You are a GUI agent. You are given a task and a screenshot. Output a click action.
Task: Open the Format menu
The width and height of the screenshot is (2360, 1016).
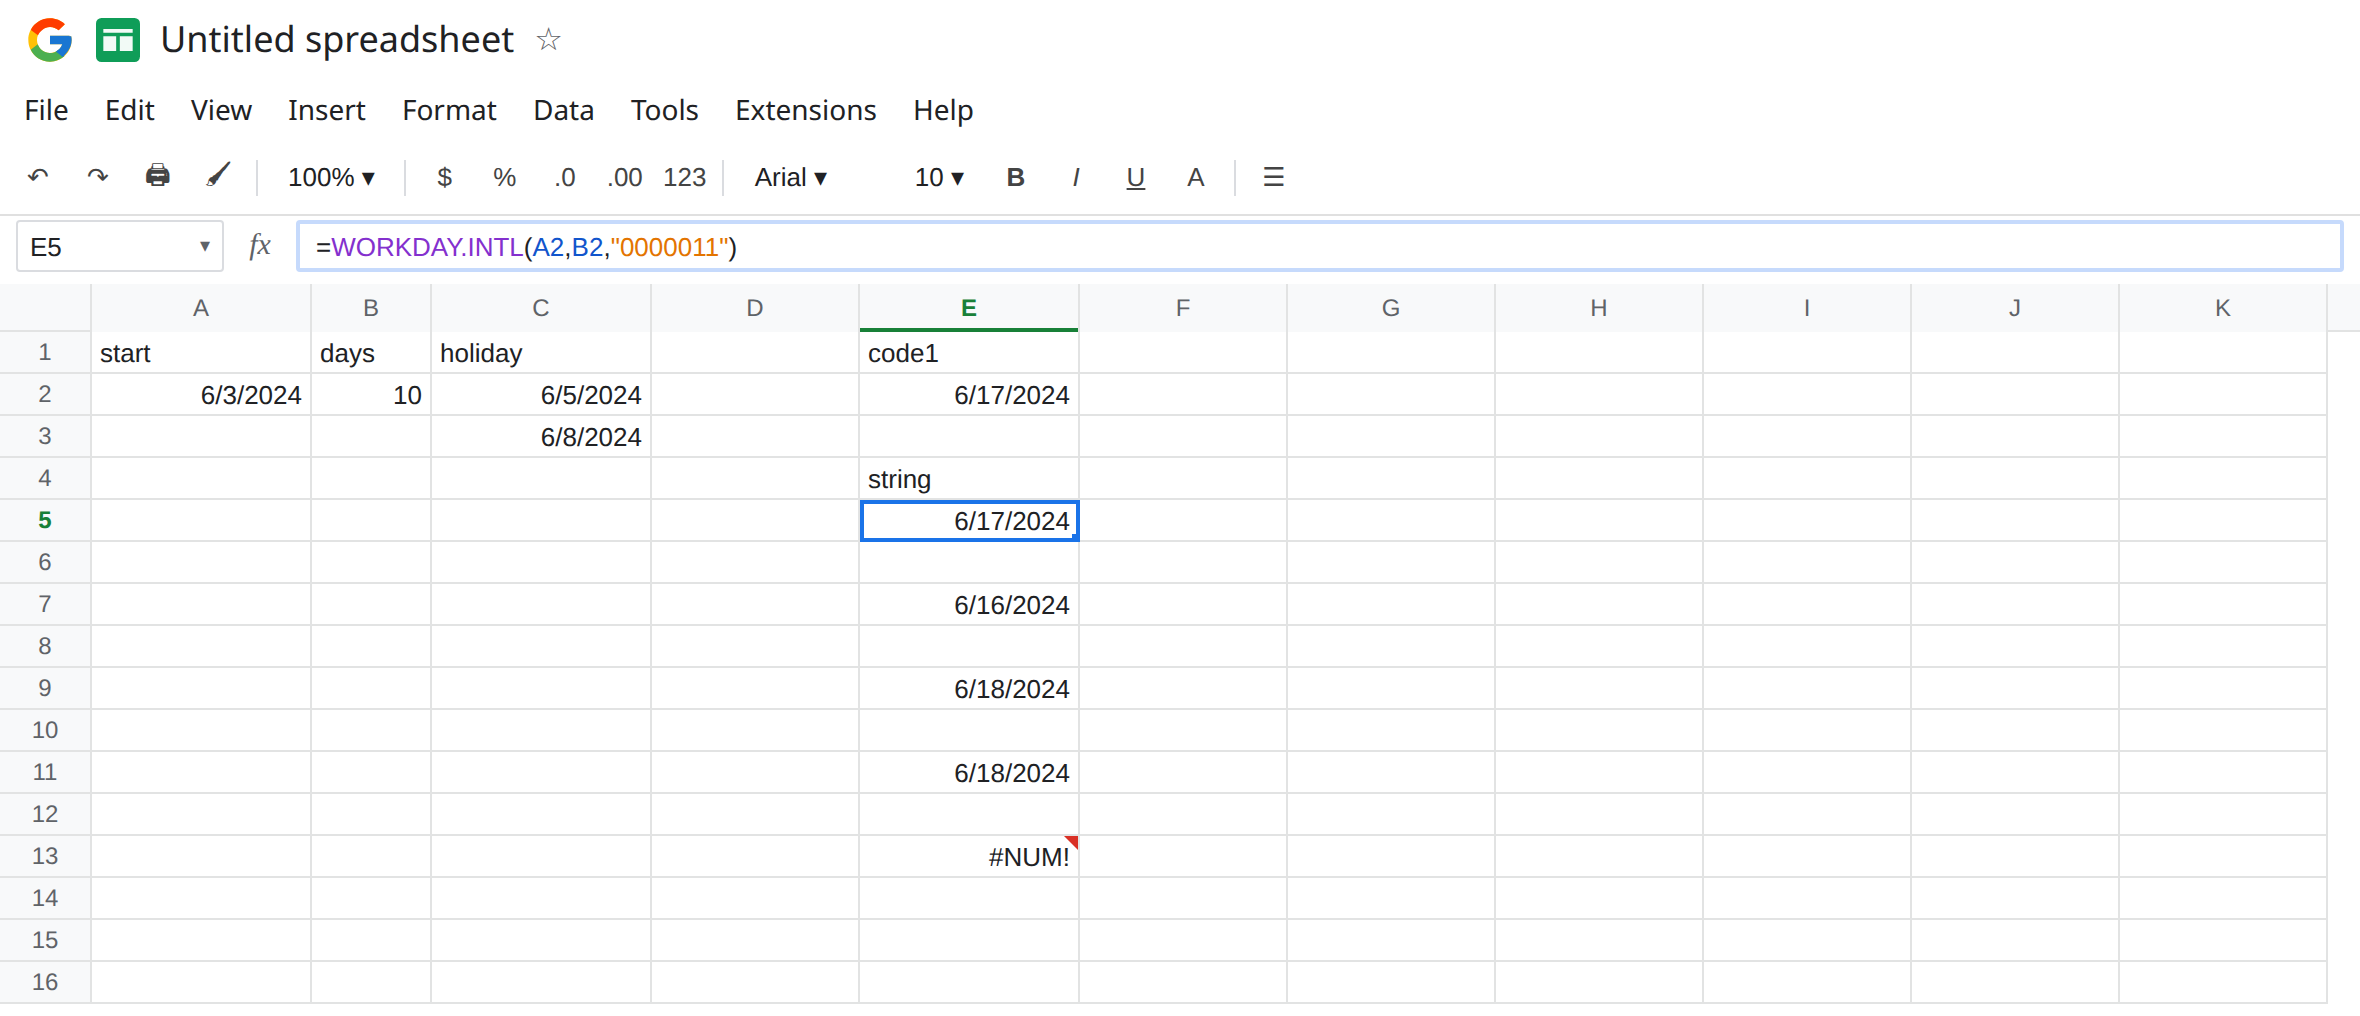click(449, 110)
